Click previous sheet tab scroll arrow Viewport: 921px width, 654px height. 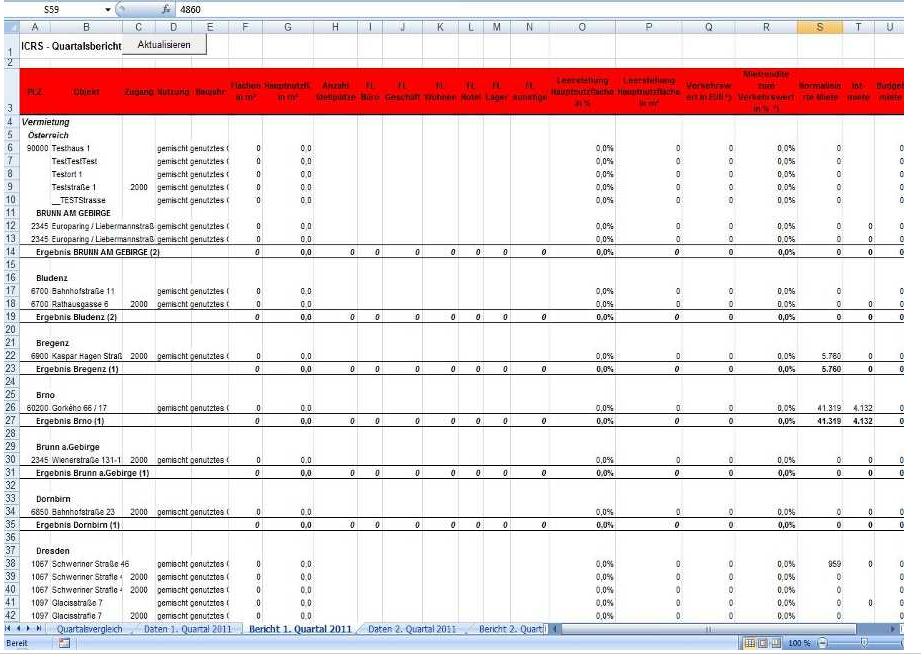coord(18,629)
